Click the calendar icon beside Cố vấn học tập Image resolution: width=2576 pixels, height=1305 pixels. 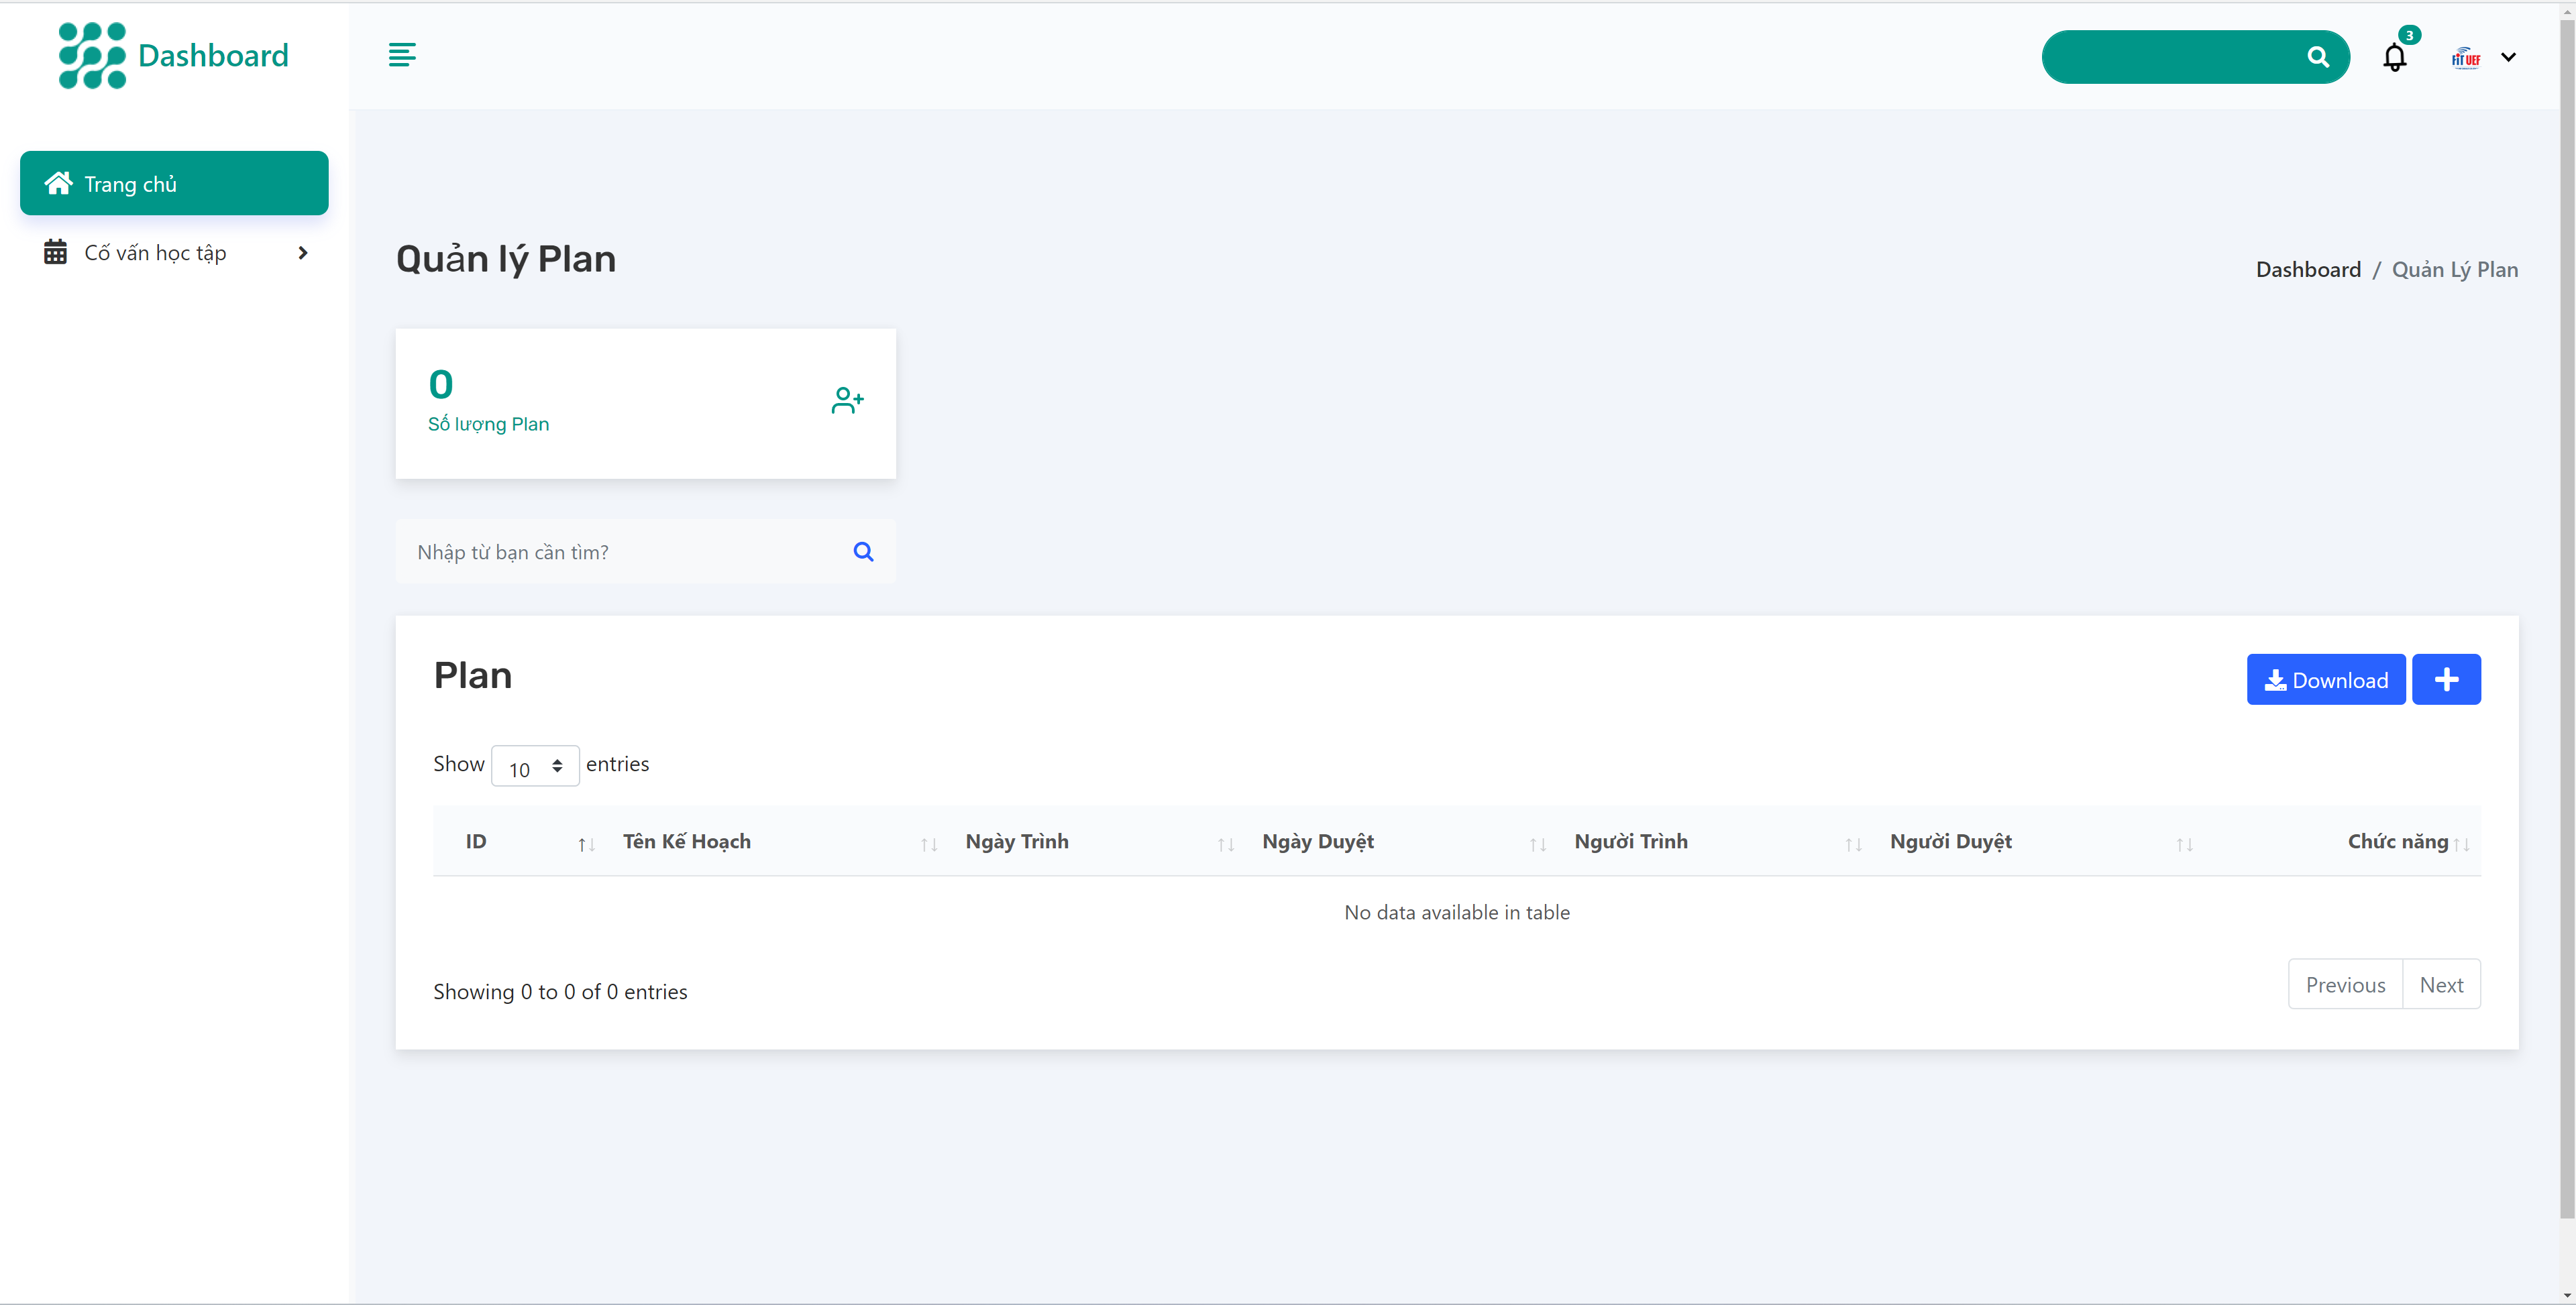click(x=56, y=252)
